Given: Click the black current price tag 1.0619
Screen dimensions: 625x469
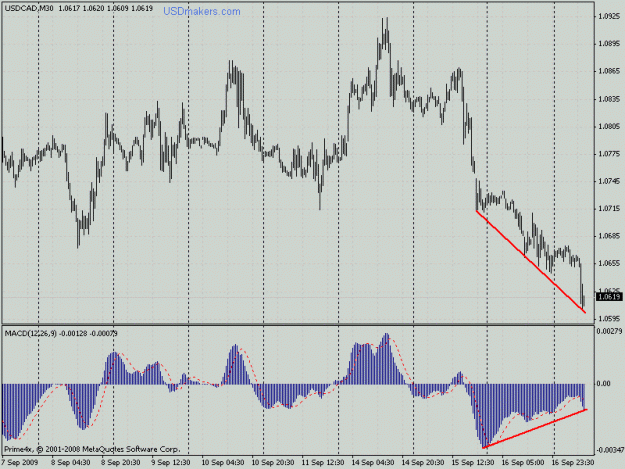Looking at the screenshot, I should [x=609, y=297].
